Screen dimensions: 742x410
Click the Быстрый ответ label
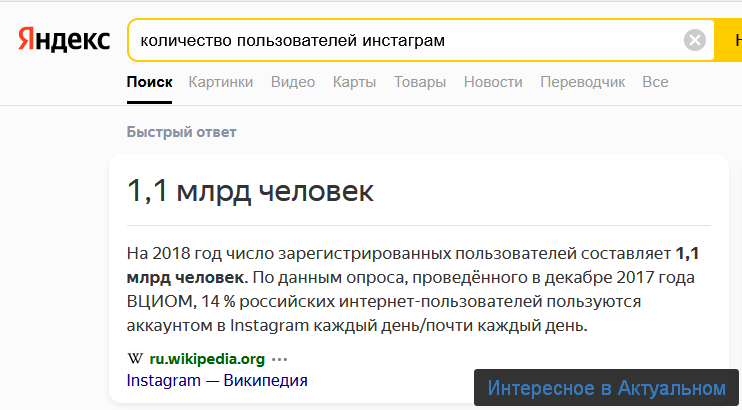[181, 132]
